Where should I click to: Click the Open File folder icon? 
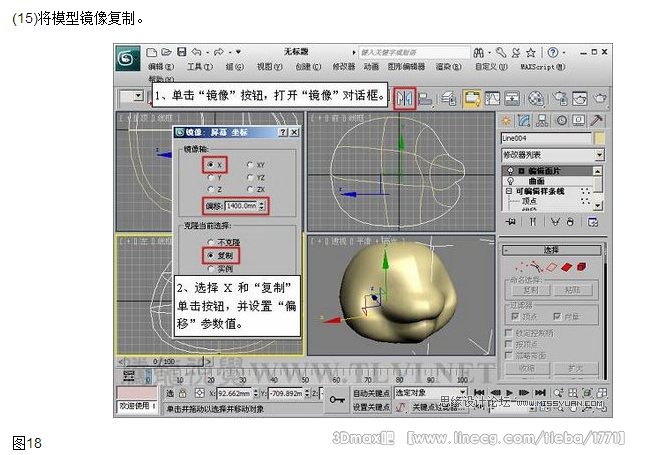point(166,52)
